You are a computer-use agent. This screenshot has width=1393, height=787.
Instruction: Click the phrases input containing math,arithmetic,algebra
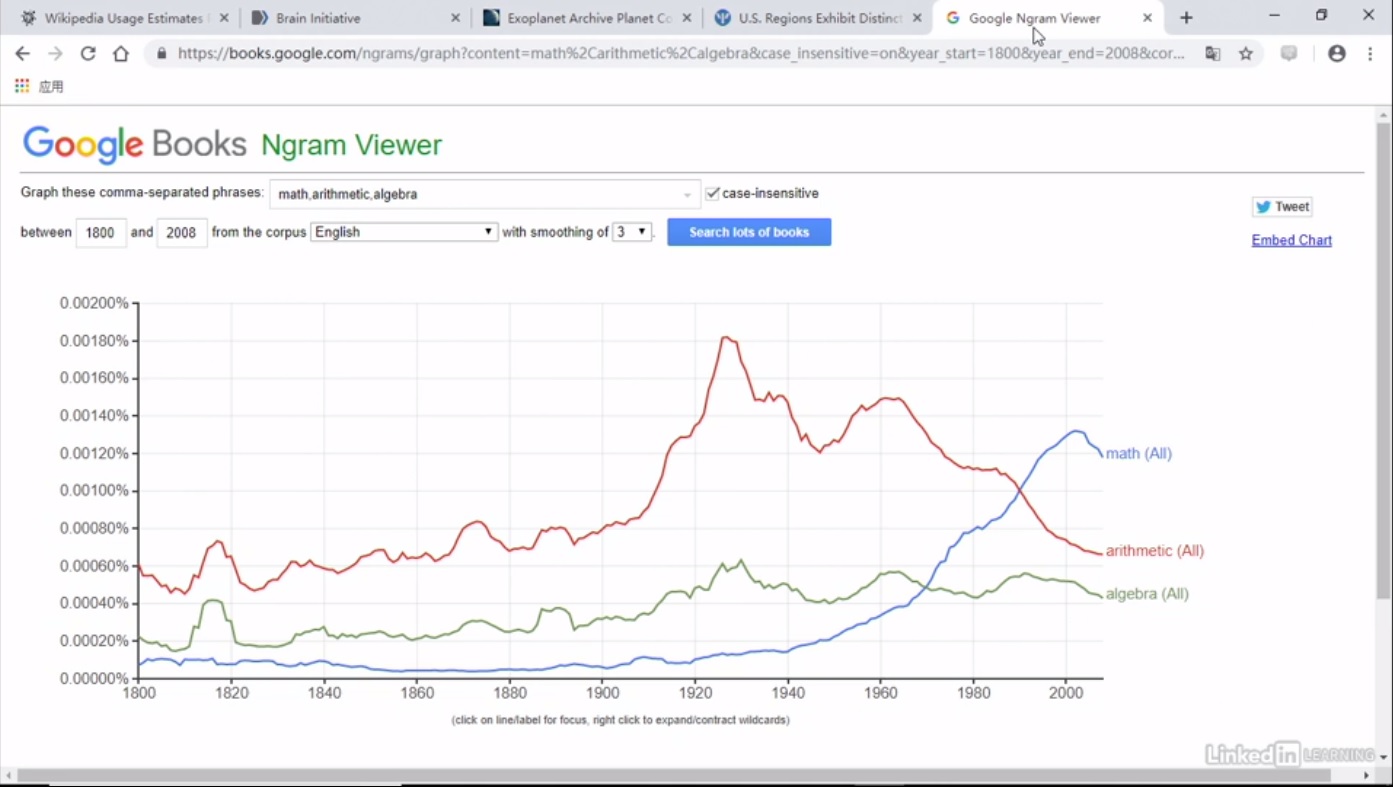(x=485, y=194)
